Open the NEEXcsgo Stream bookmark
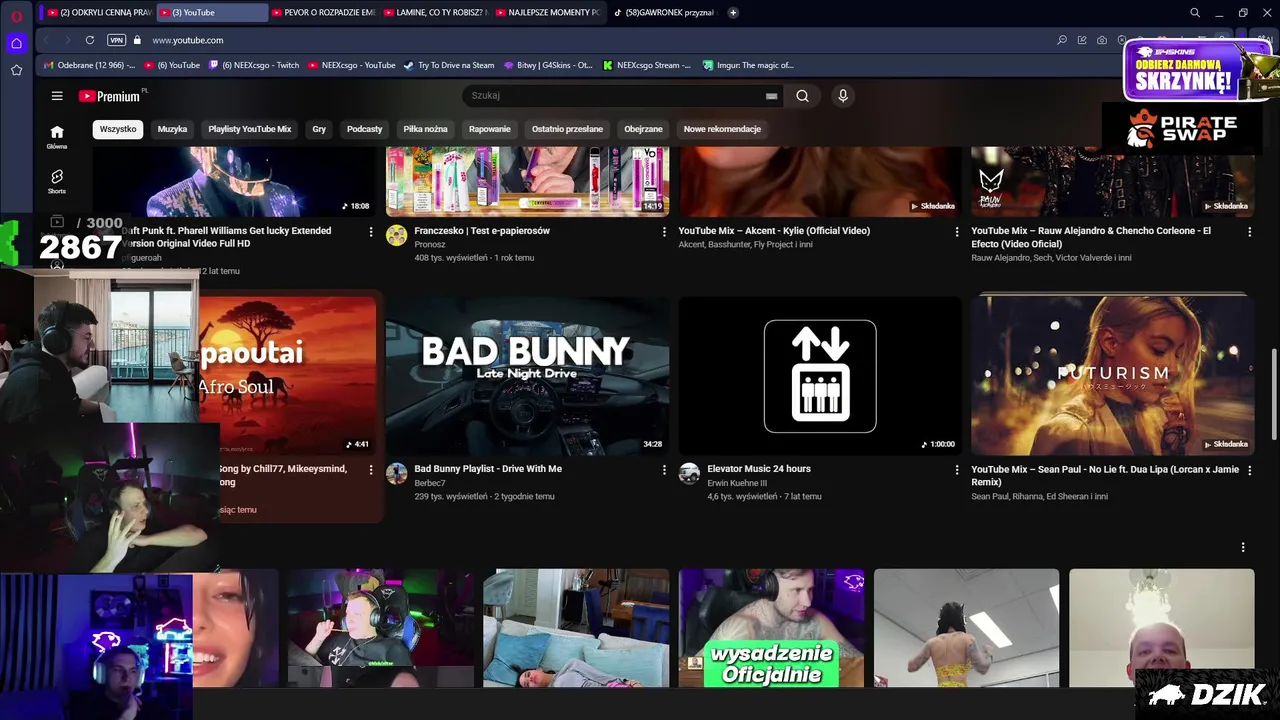The width and height of the screenshot is (1280, 720). coord(647,65)
